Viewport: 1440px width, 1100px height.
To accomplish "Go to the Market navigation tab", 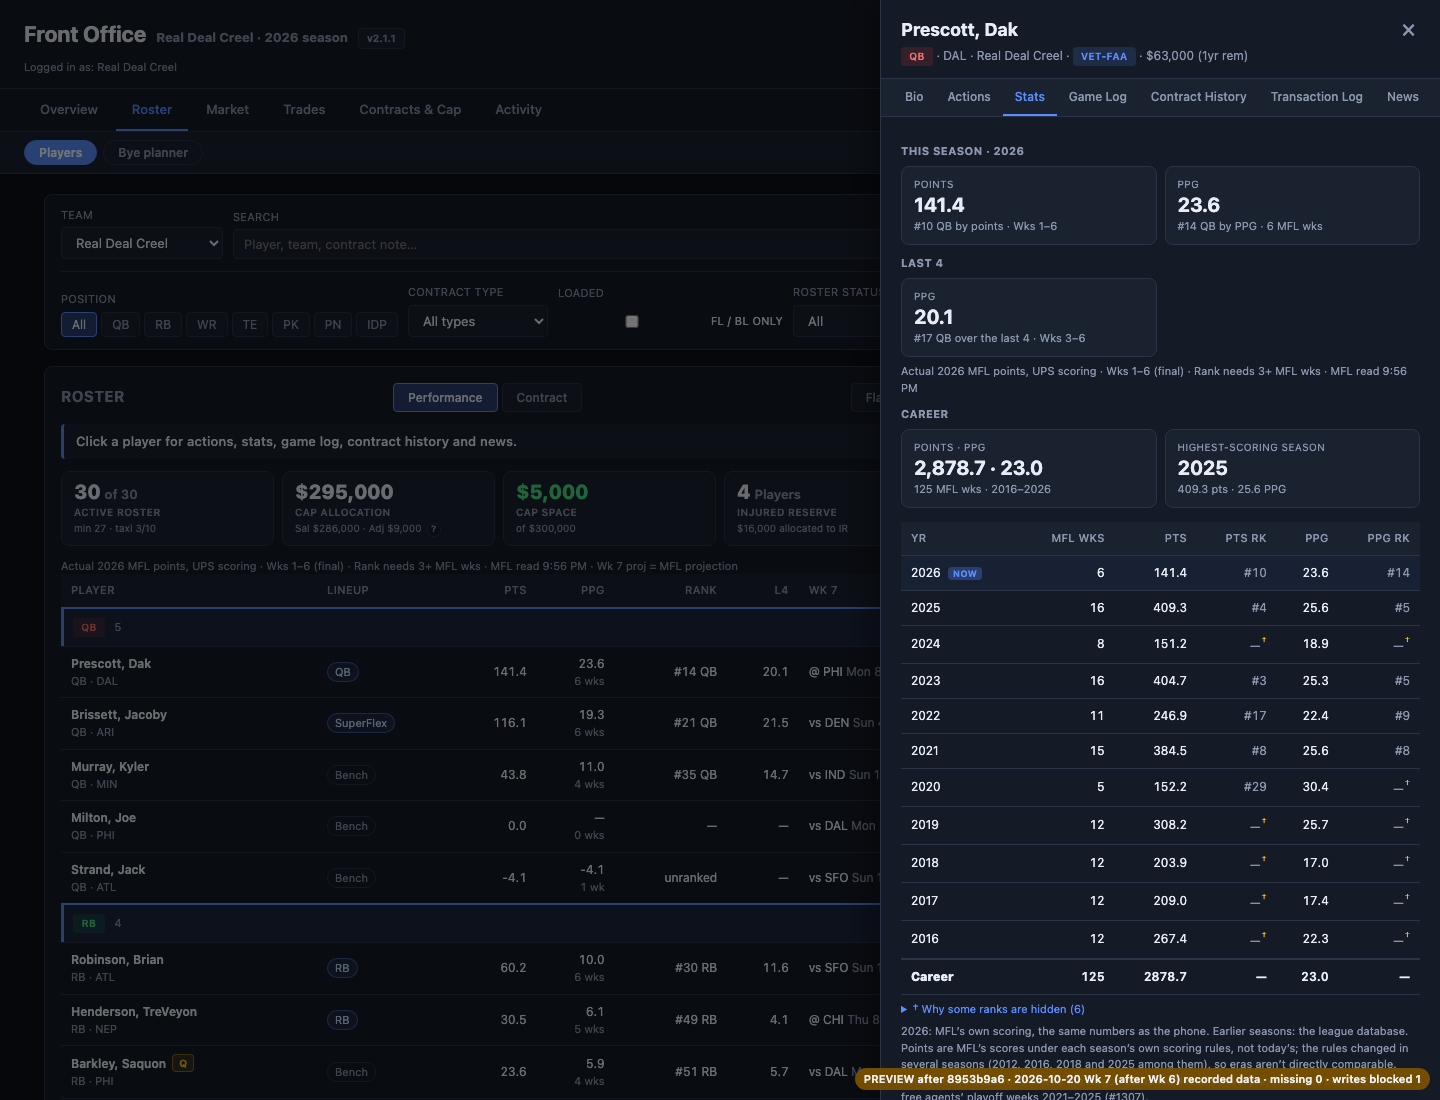I will click(227, 110).
